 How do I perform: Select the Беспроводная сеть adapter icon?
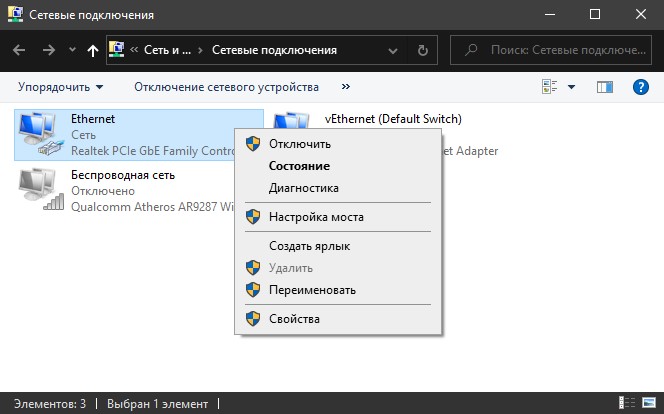[41, 190]
